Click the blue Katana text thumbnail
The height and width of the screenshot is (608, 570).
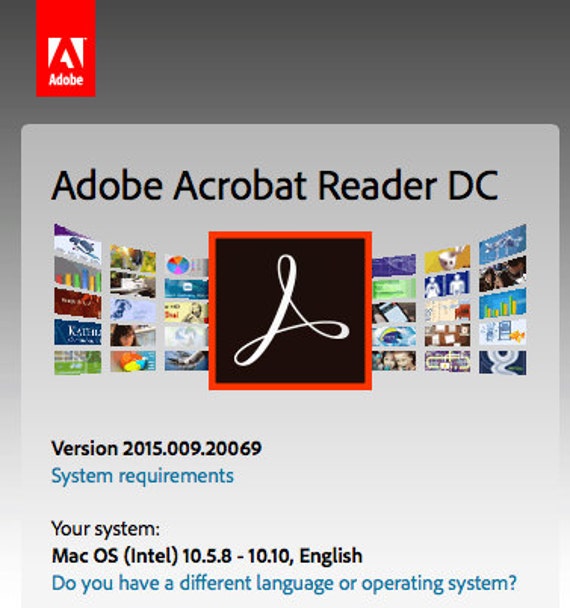[78, 332]
